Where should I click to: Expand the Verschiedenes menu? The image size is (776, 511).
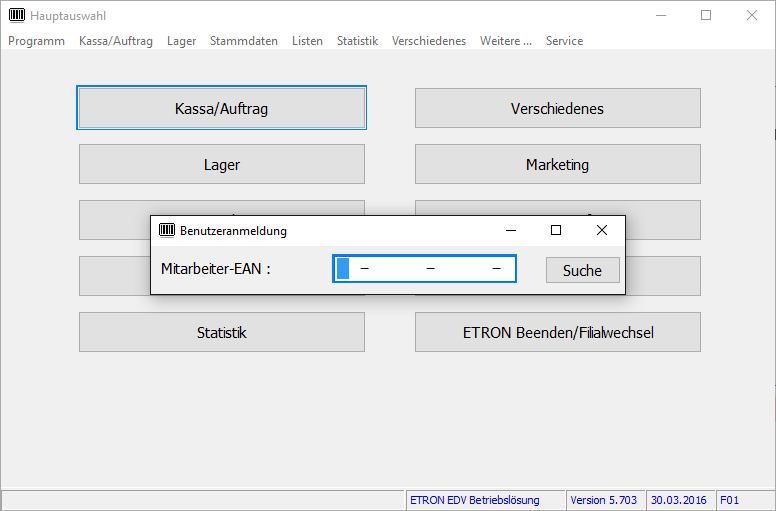coord(429,41)
